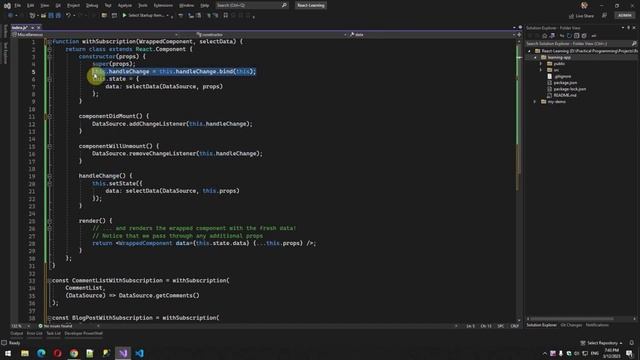The image size is (640, 360).
Task: Click the No issues found indicator
Action: coord(56,326)
